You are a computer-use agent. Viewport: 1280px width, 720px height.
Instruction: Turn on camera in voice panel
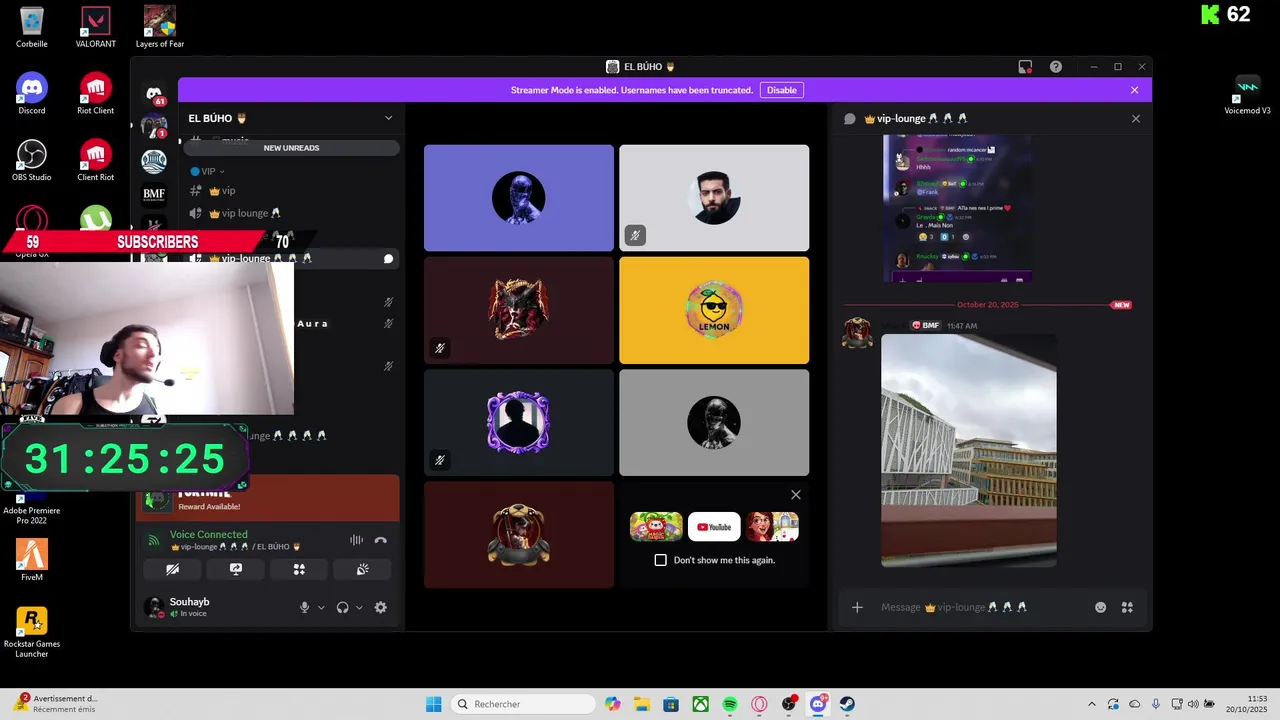(172, 569)
